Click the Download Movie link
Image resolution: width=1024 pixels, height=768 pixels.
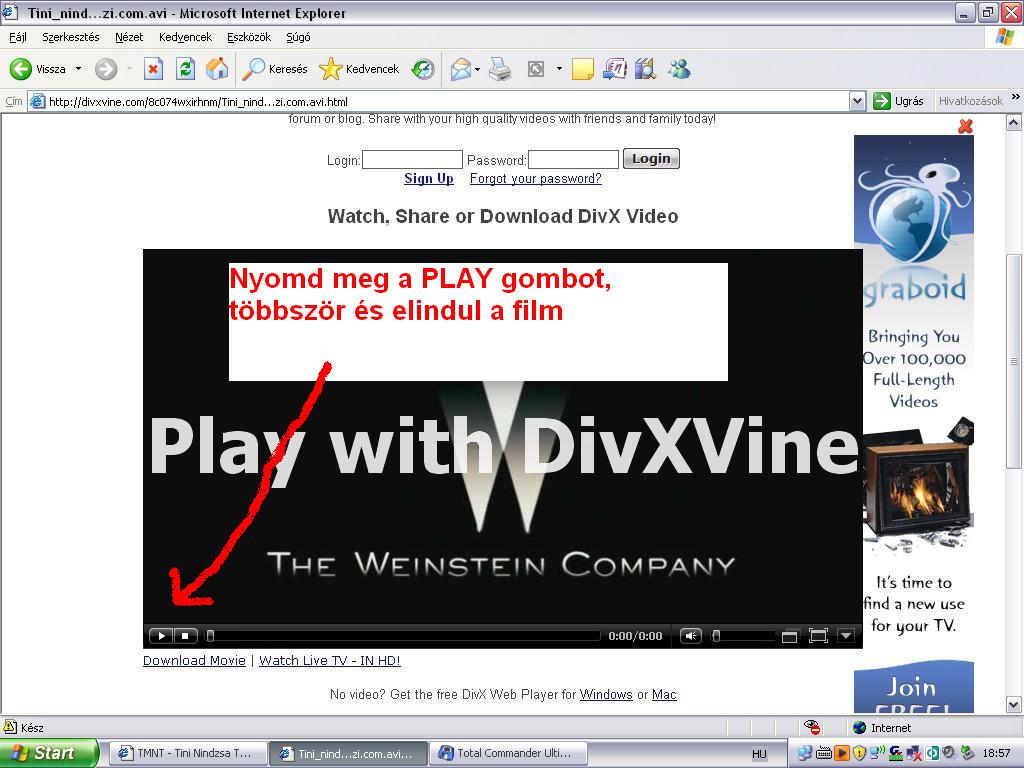194,661
